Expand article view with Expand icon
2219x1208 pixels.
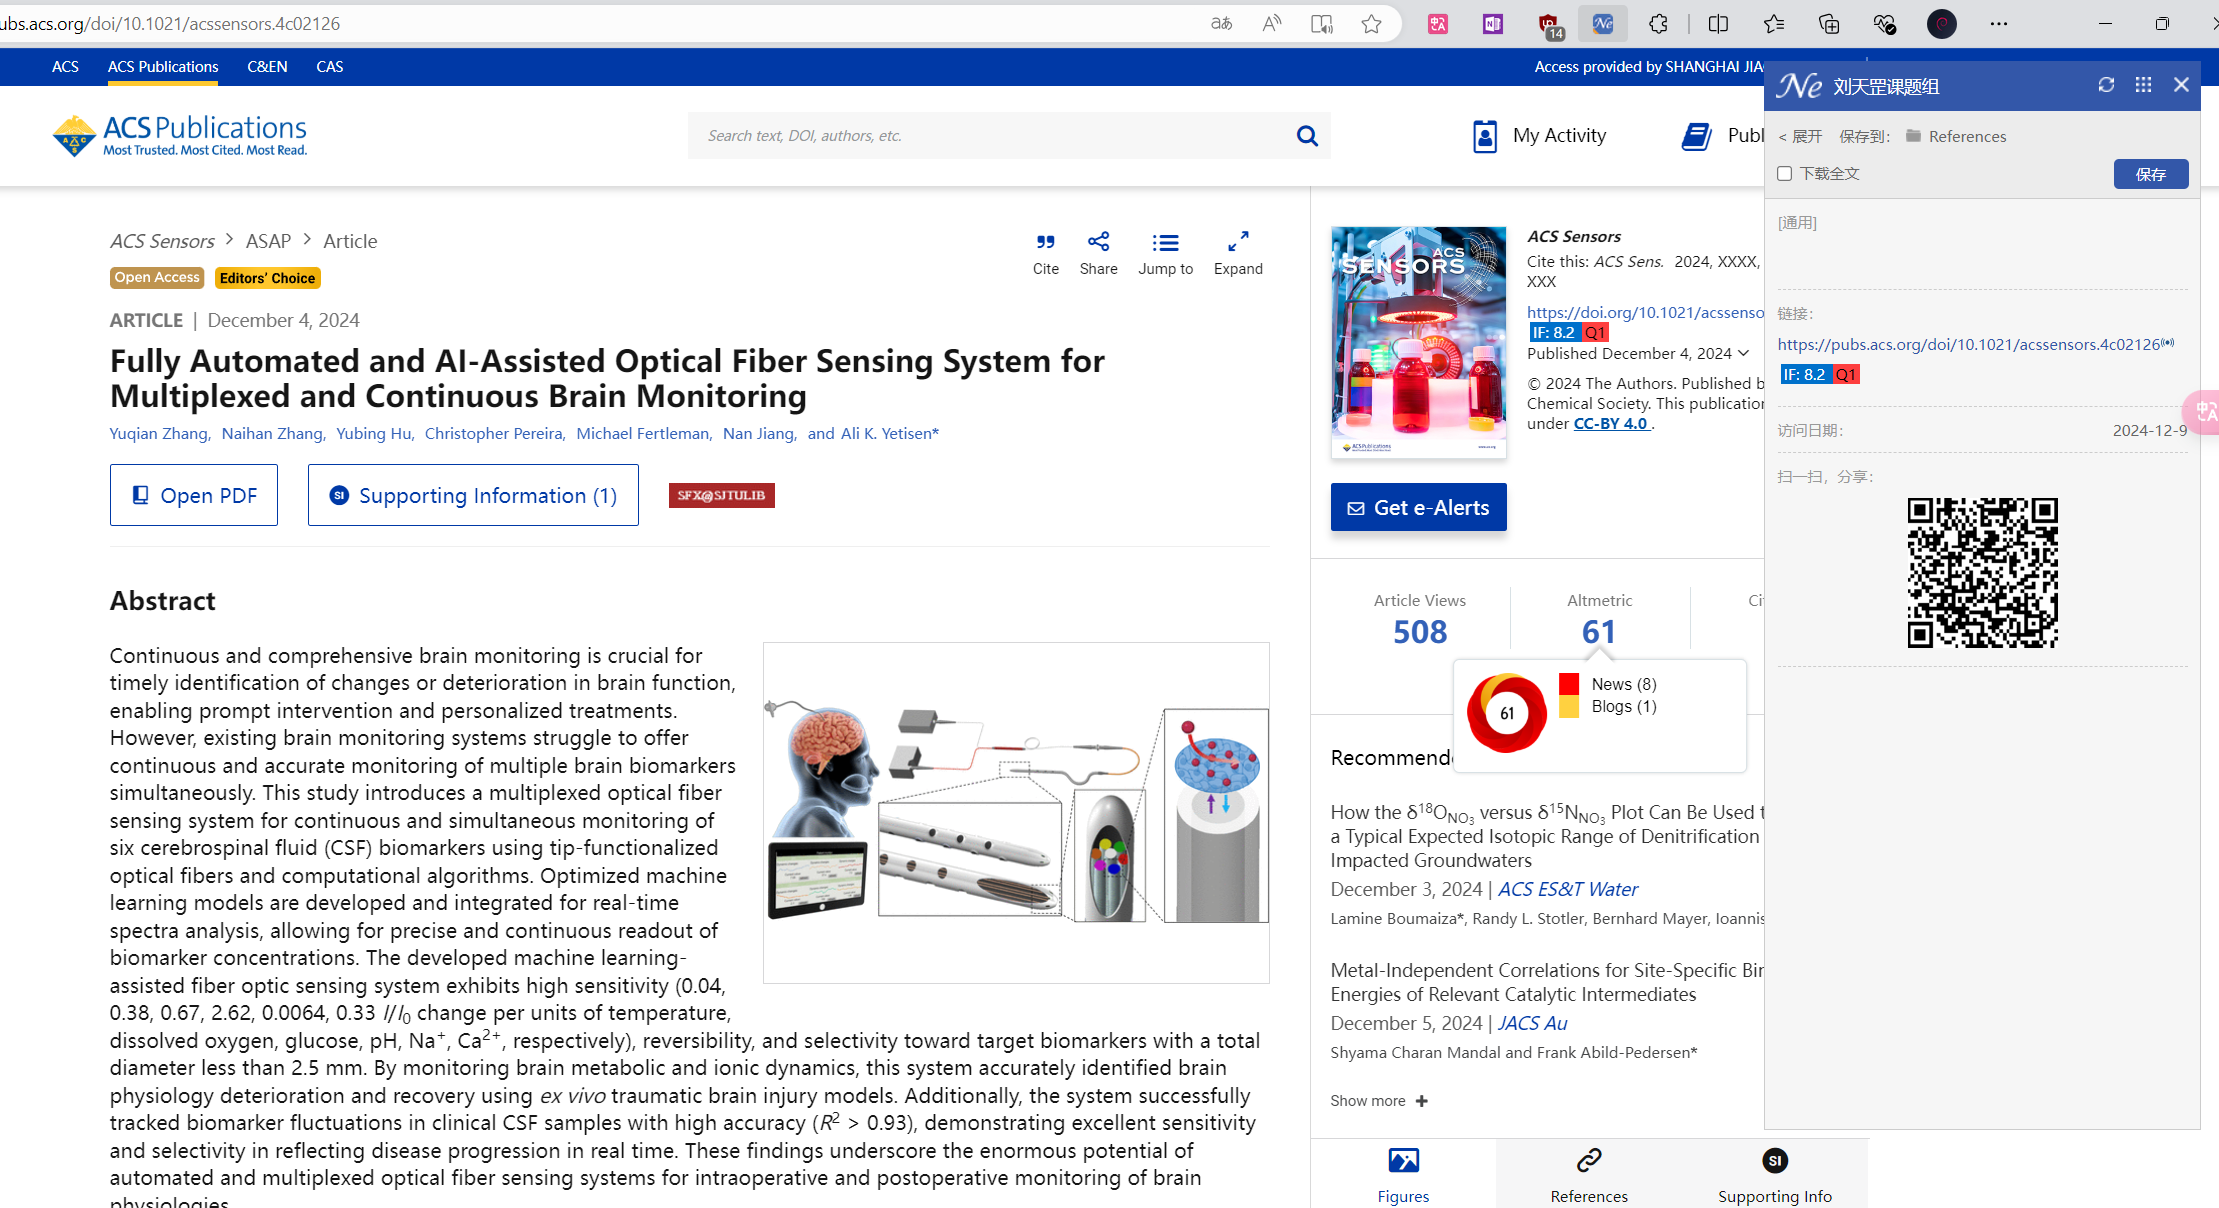pyautogui.click(x=1238, y=242)
